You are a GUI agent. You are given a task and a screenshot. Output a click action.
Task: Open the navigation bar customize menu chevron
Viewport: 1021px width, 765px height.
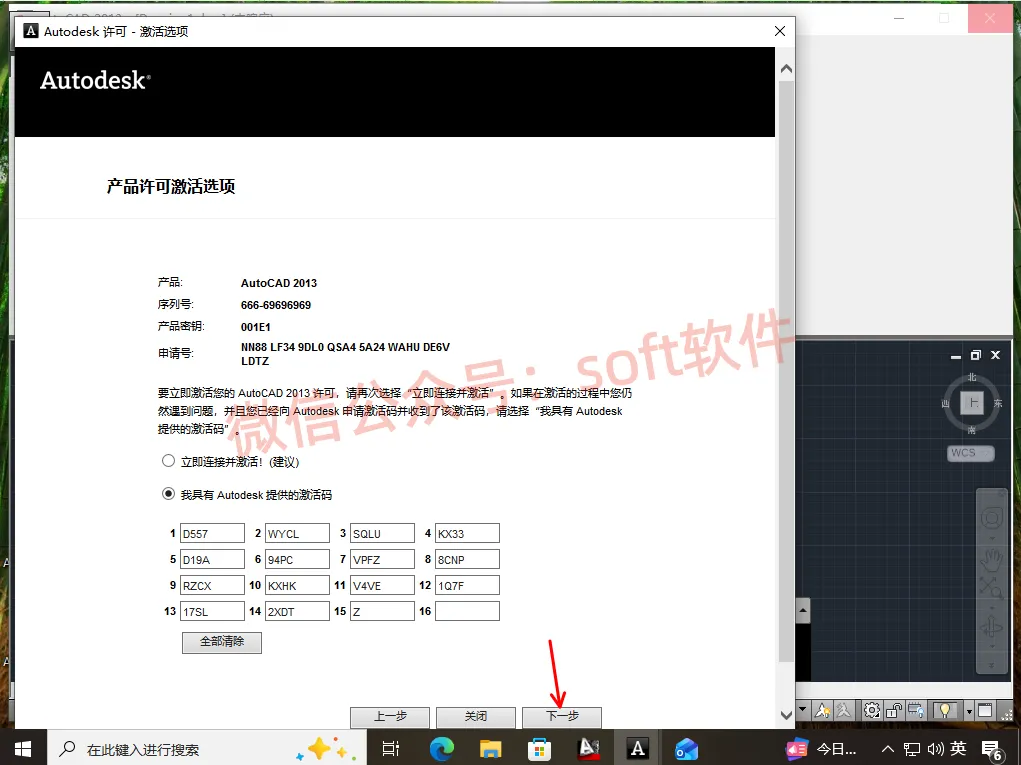[x=991, y=665]
